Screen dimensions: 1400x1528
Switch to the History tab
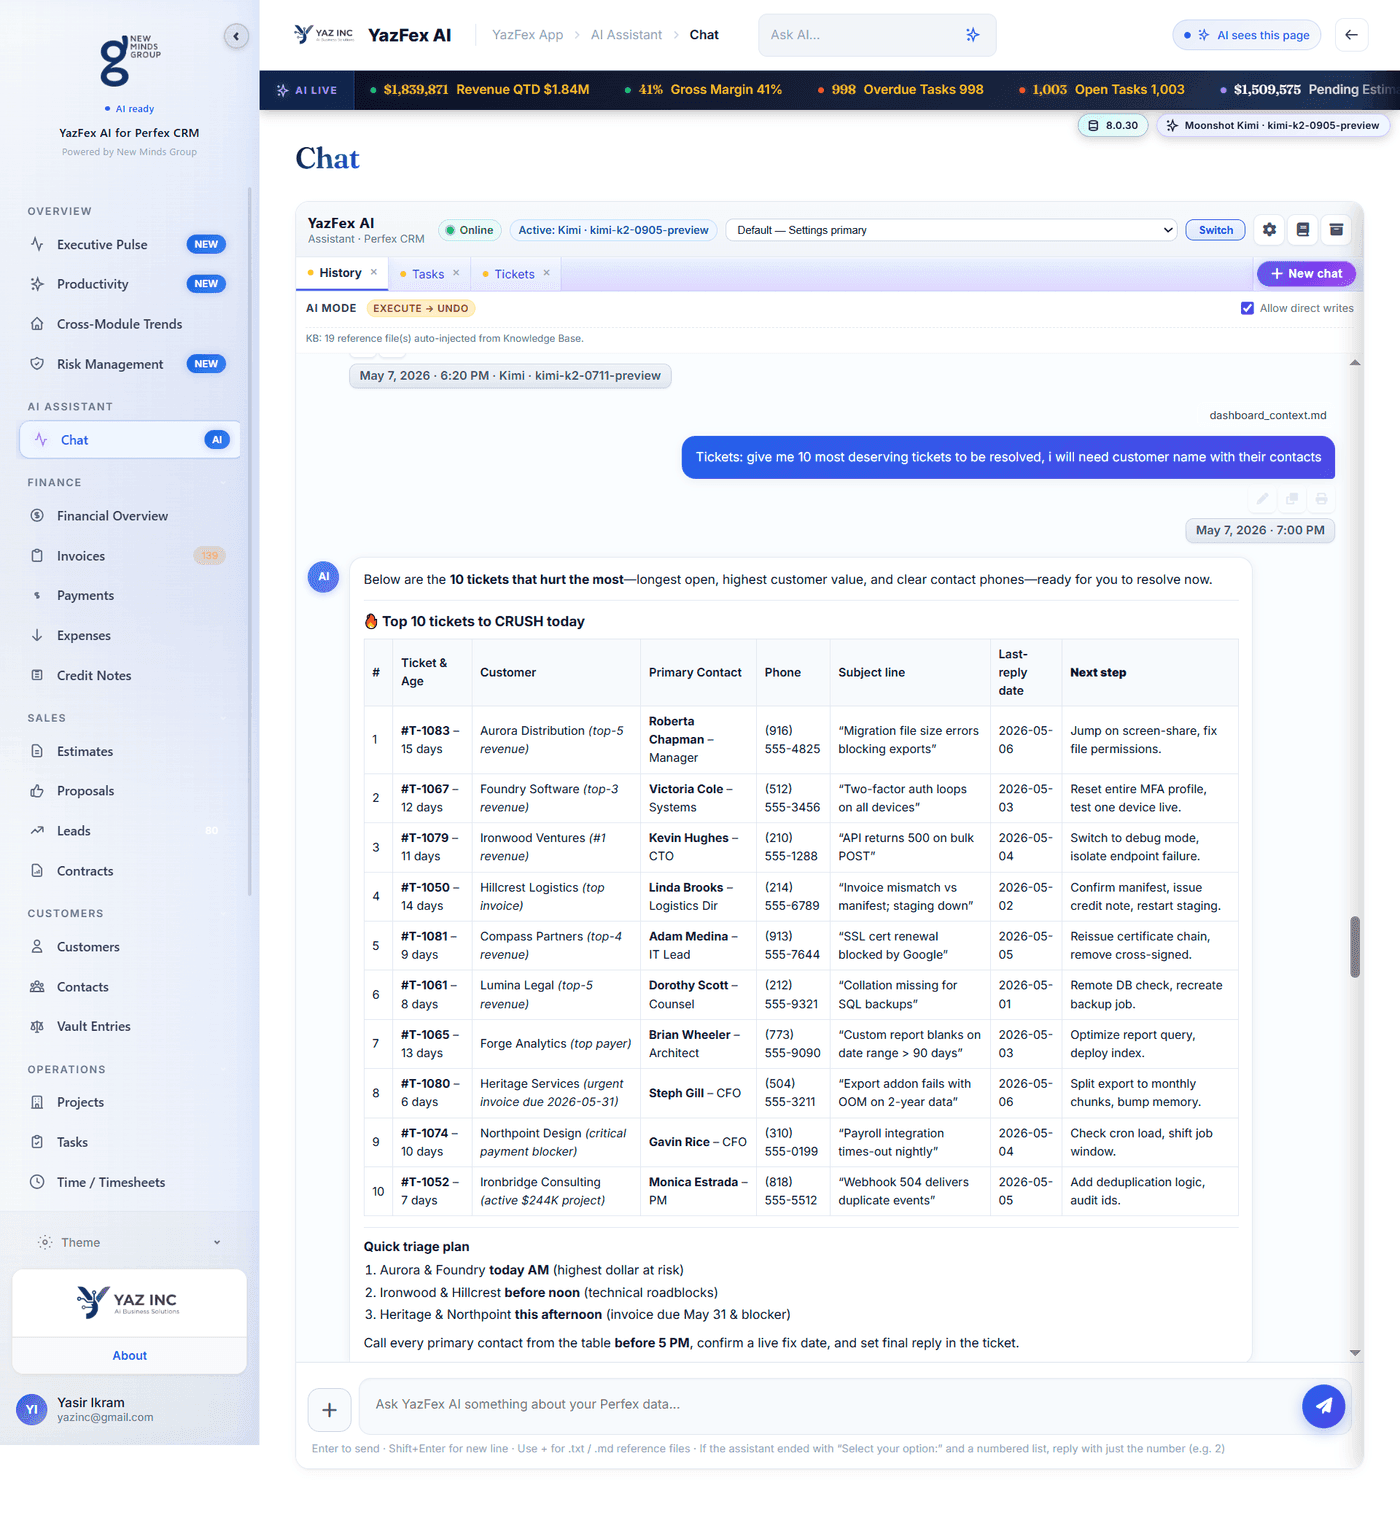[x=340, y=273]
